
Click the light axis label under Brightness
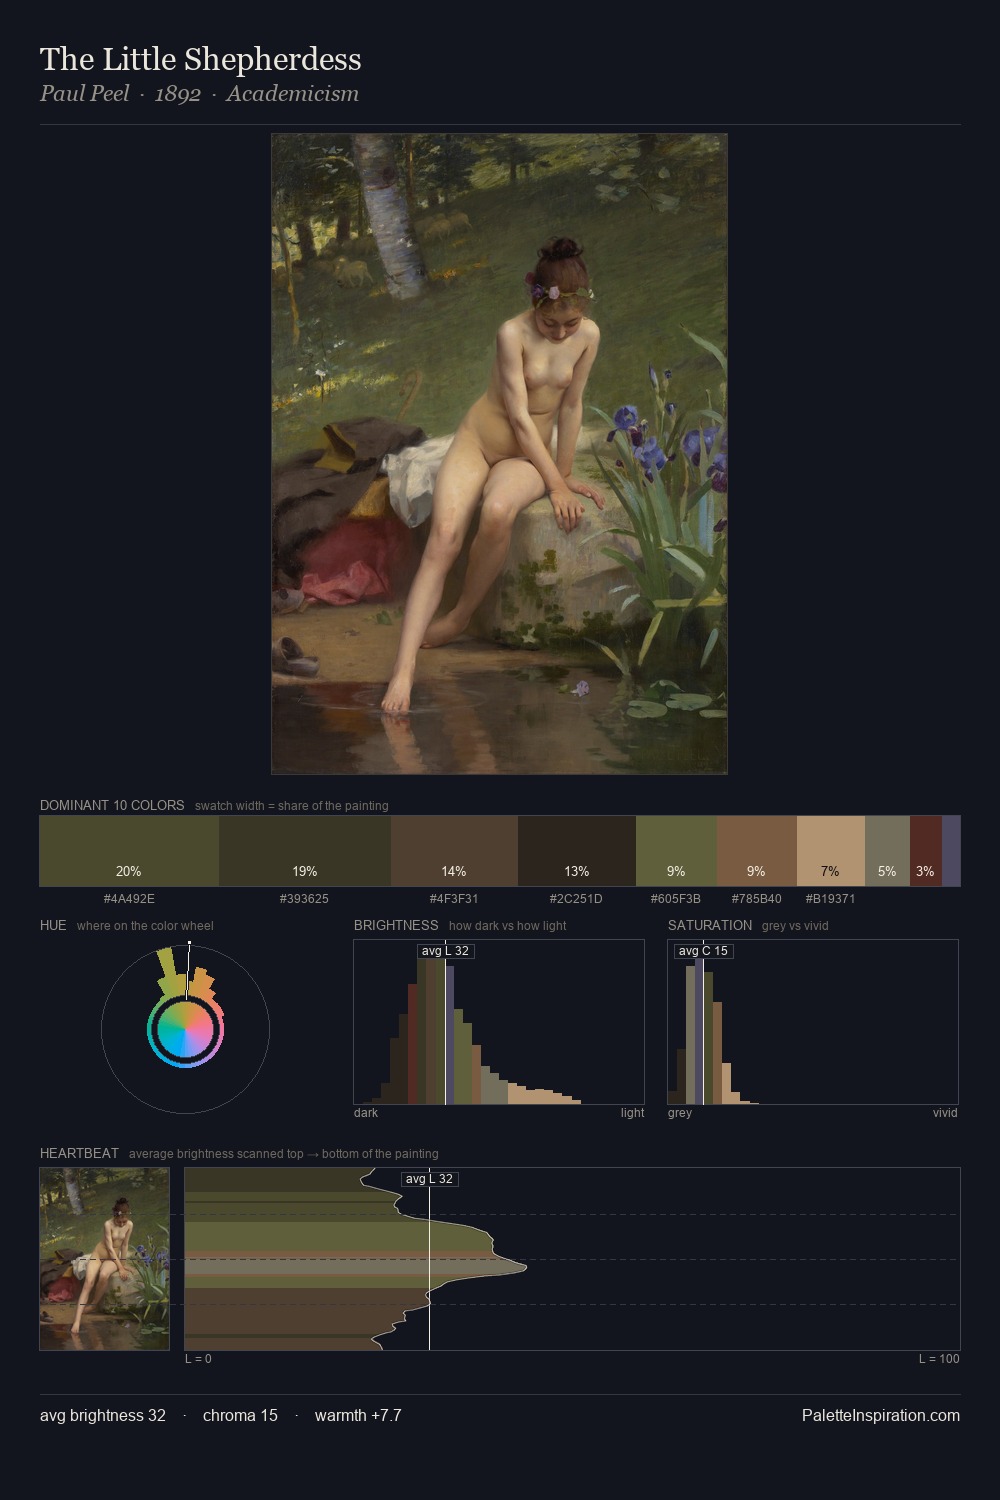coord(633,1113)
